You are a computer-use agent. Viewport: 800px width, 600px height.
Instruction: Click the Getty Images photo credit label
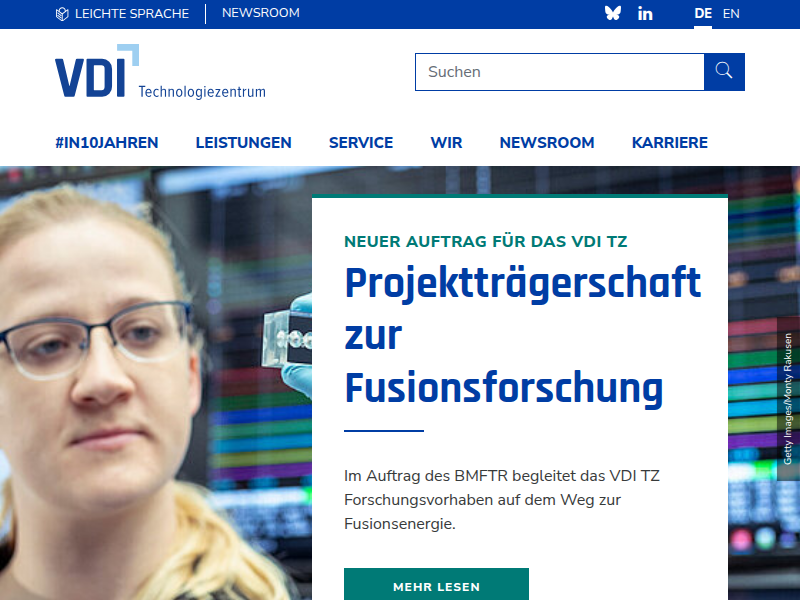(788, 399)
